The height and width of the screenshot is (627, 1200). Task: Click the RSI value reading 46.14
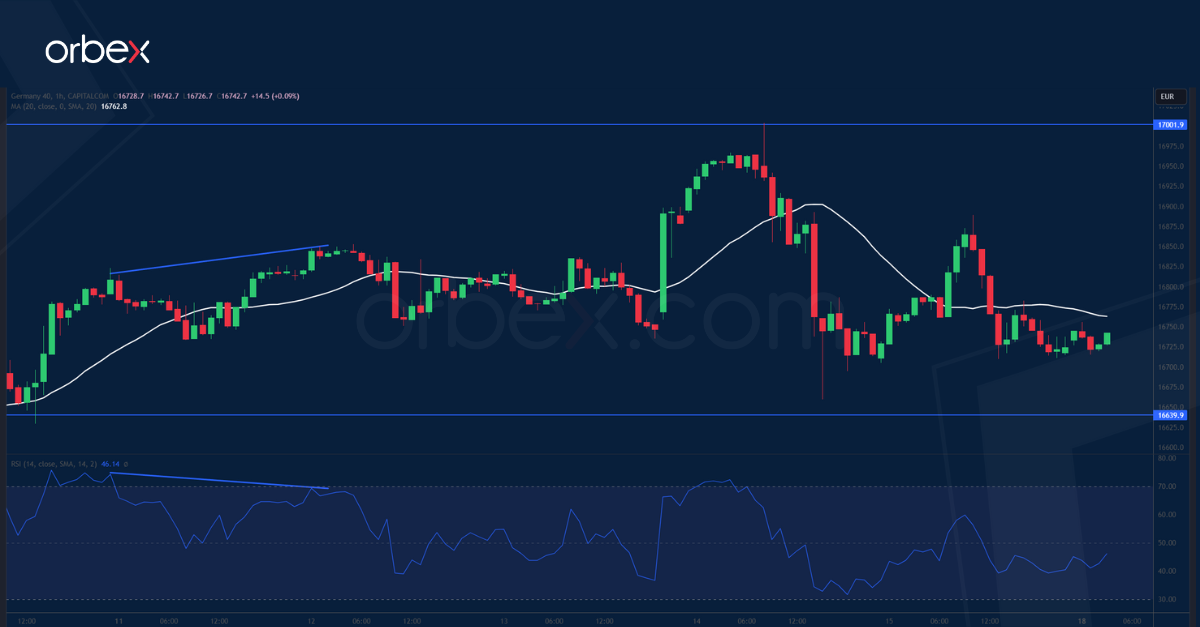pos(110,464)
